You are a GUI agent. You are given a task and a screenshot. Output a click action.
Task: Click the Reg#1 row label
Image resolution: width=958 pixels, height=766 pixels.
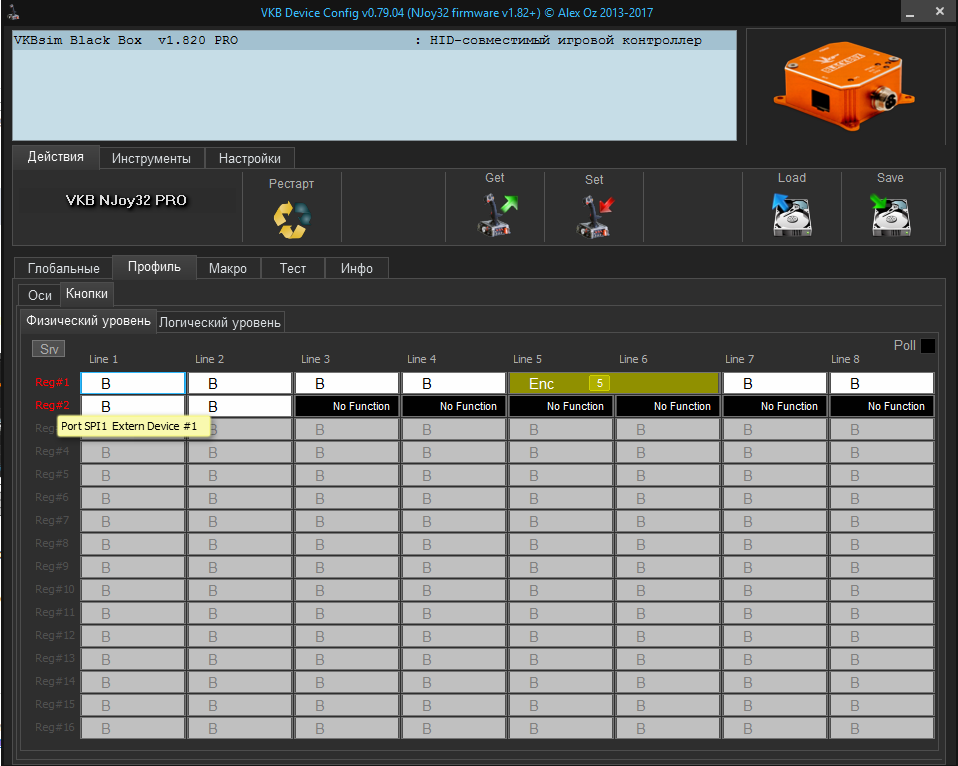[52, 382]
